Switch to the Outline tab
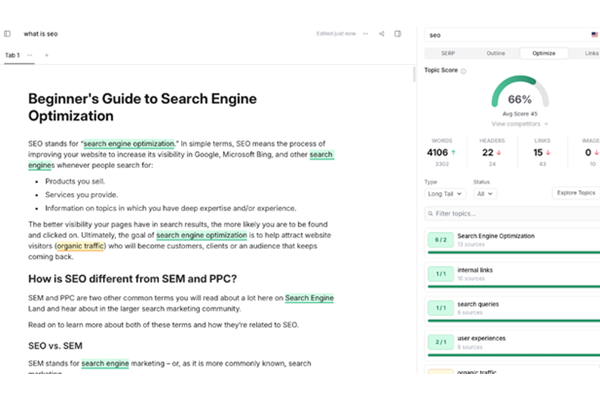The width and height of the screenshot is (600, 400). point(495,52)
